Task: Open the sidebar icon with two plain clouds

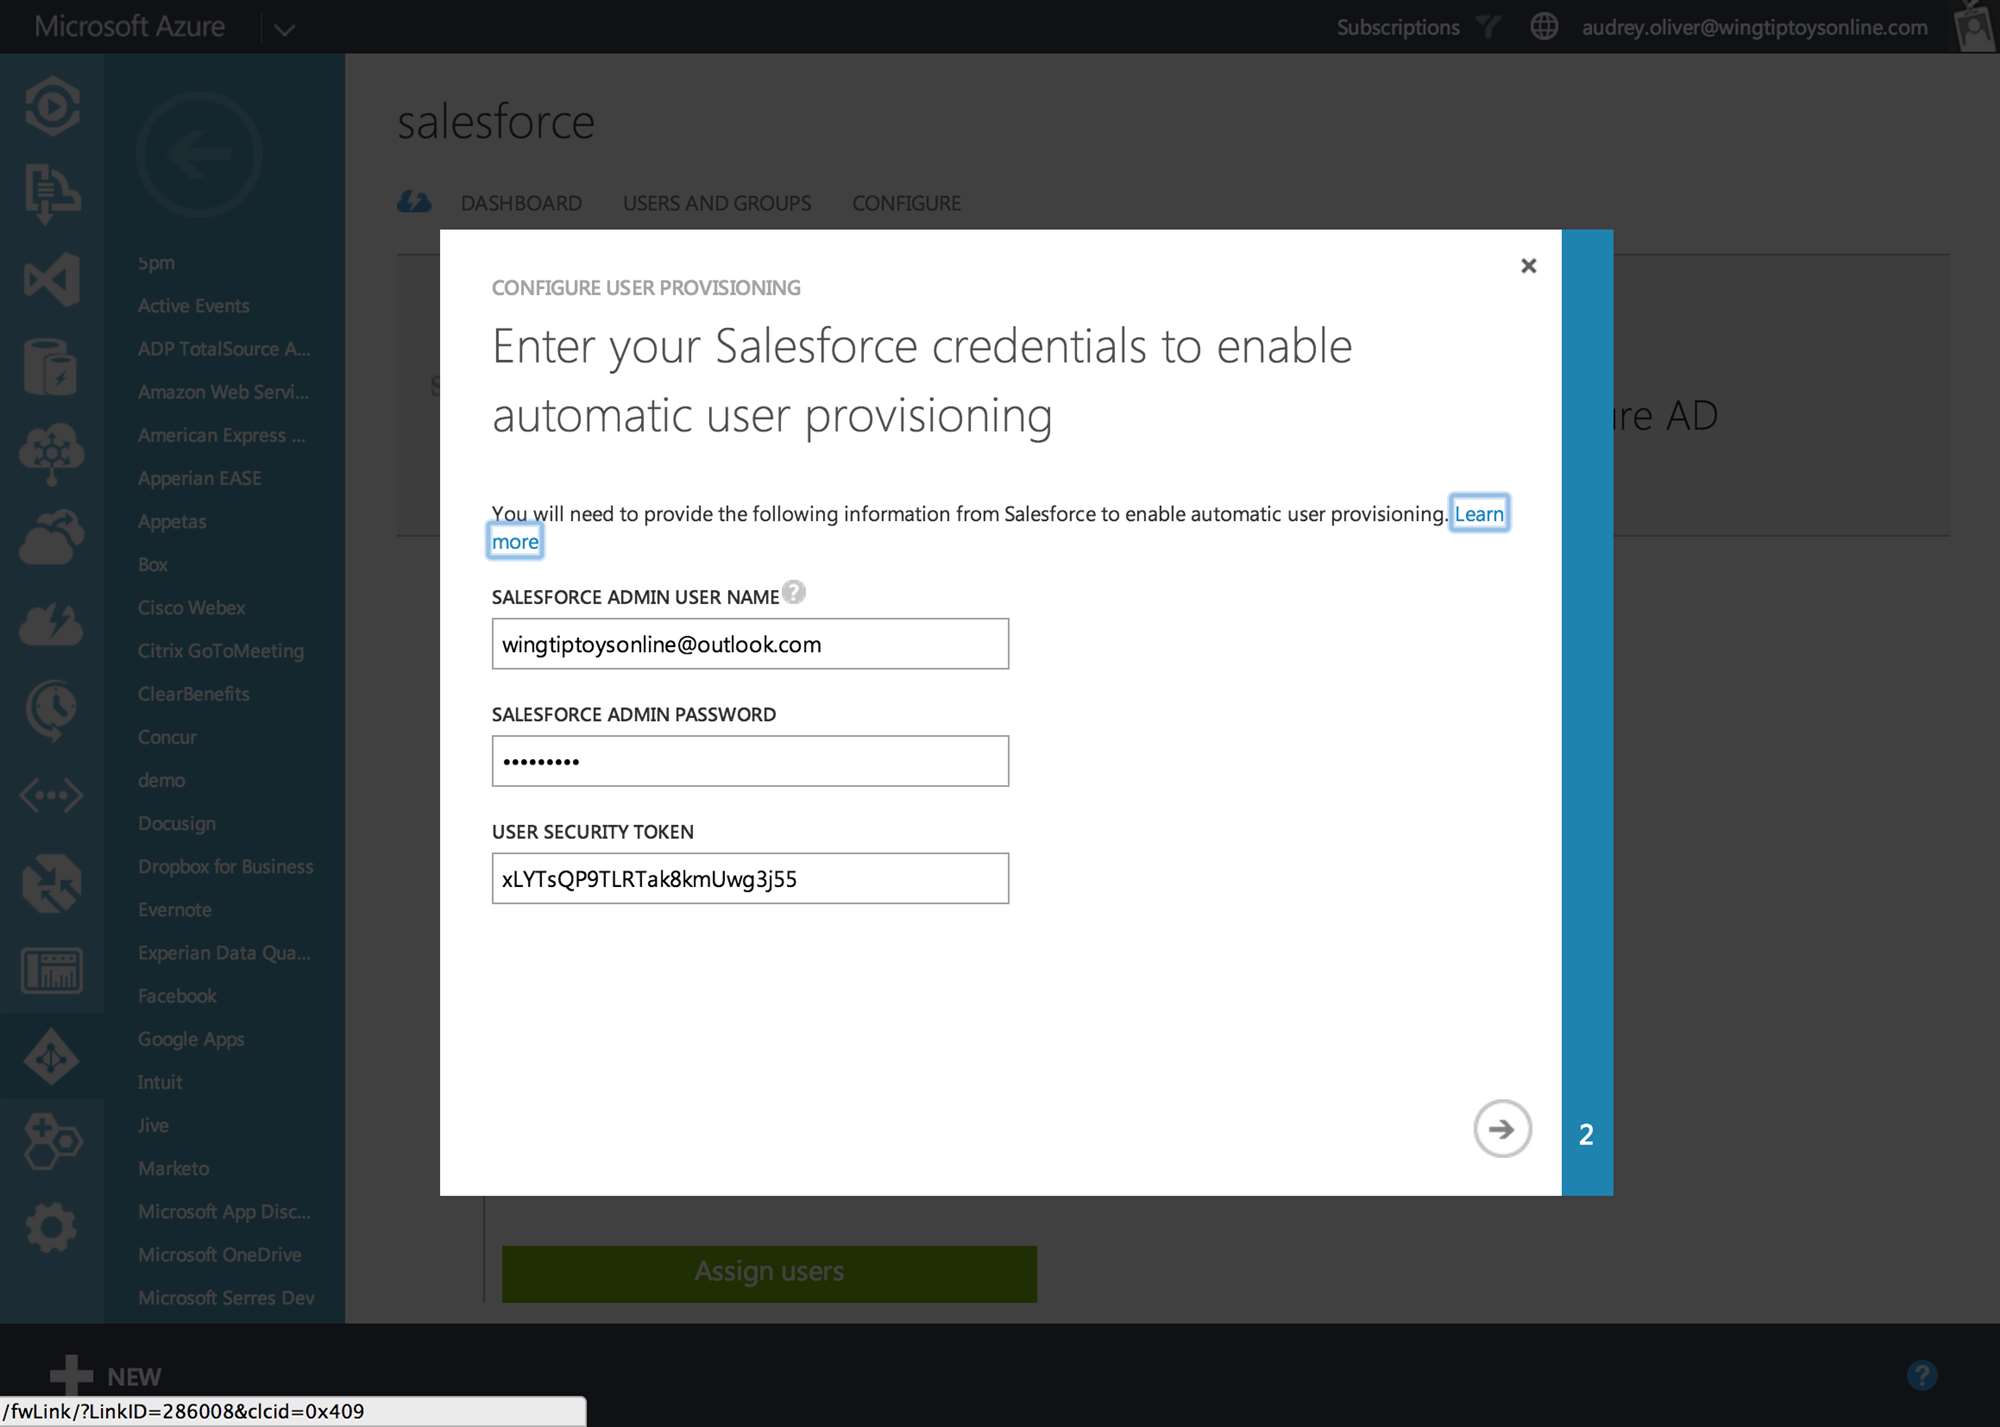Action: [x=52, y=538]
